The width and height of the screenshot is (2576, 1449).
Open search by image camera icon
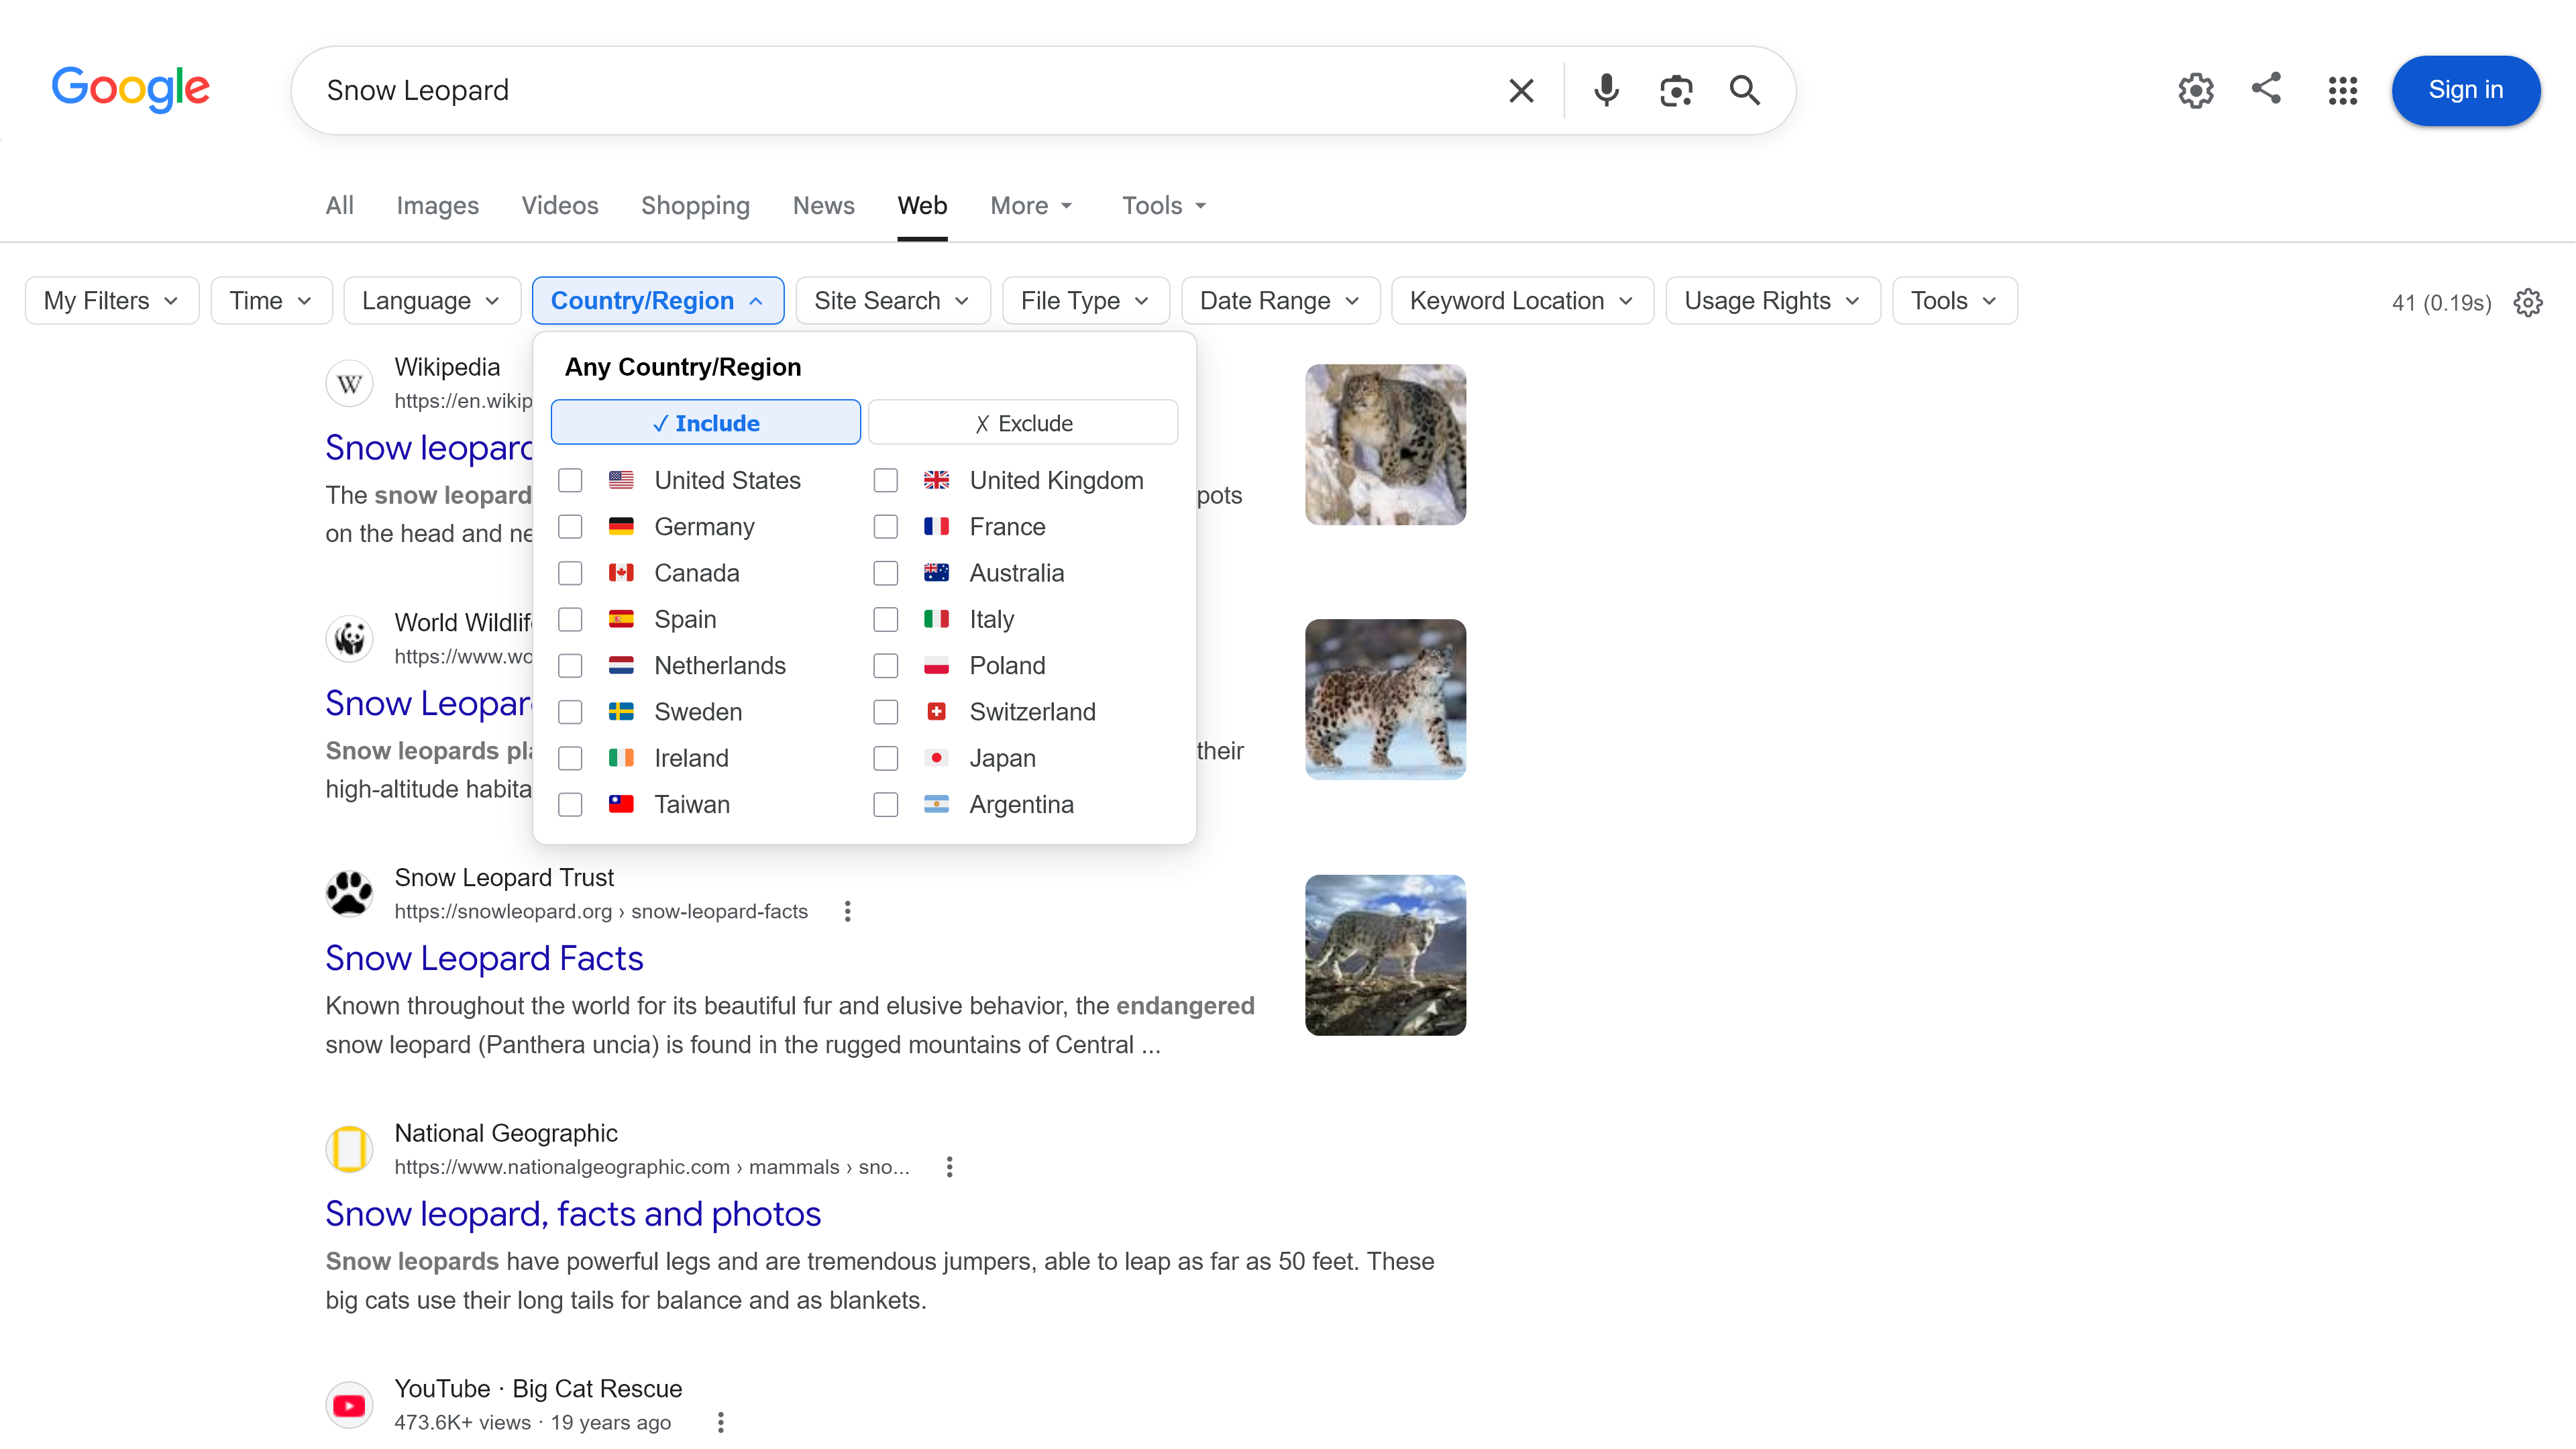click(1676, 91)
